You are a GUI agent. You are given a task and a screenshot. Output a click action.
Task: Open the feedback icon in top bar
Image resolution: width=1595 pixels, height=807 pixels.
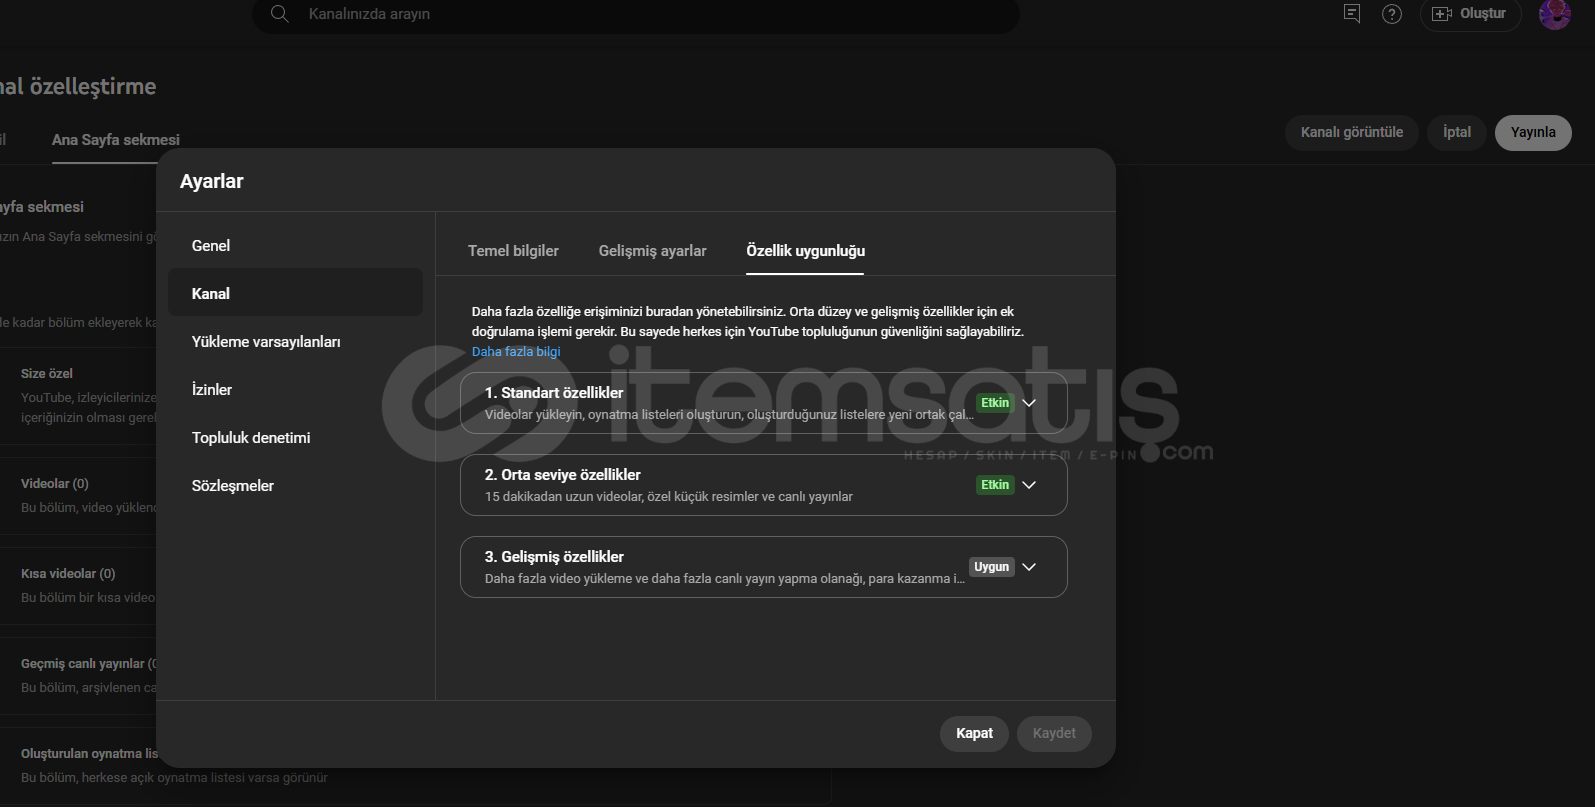point(1352,13)
